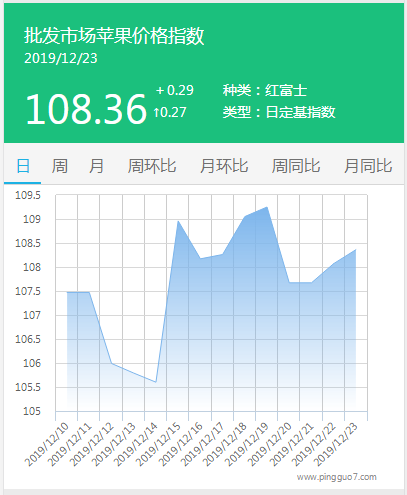Click the chart low point at 2019/12/14
407x495 pixels.
156,382
